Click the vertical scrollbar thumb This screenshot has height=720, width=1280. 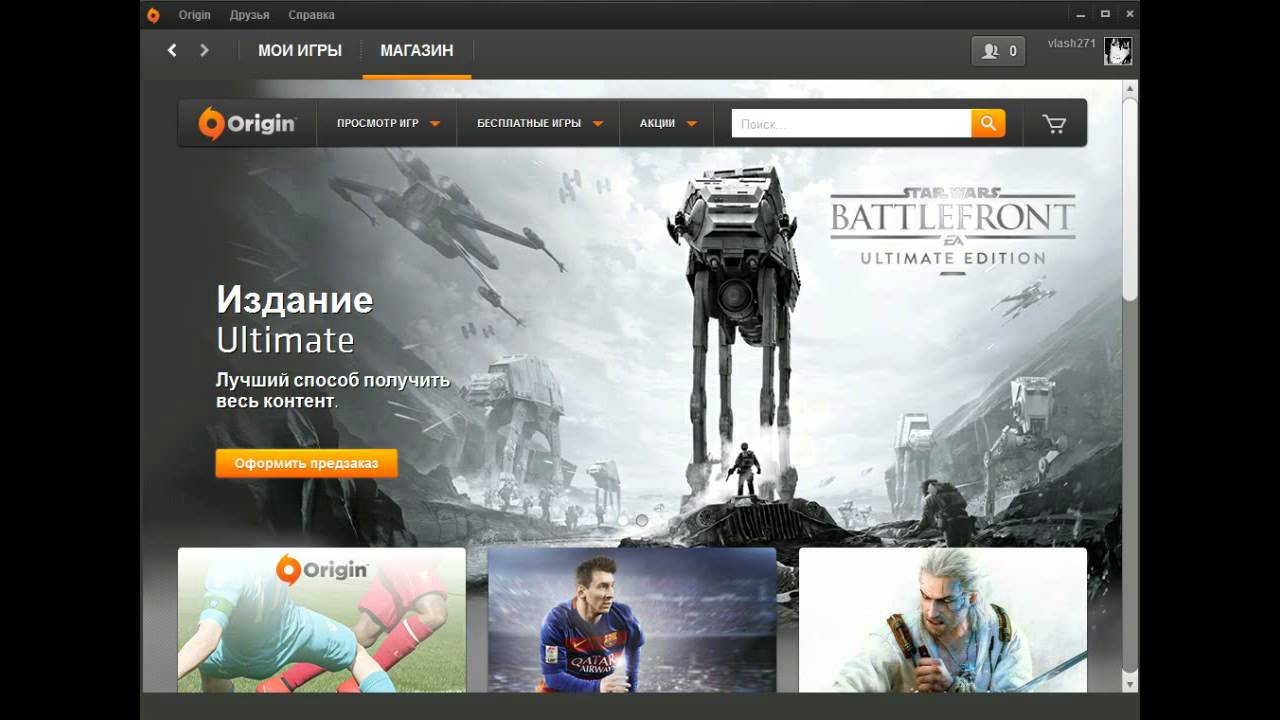point(1130,198)
